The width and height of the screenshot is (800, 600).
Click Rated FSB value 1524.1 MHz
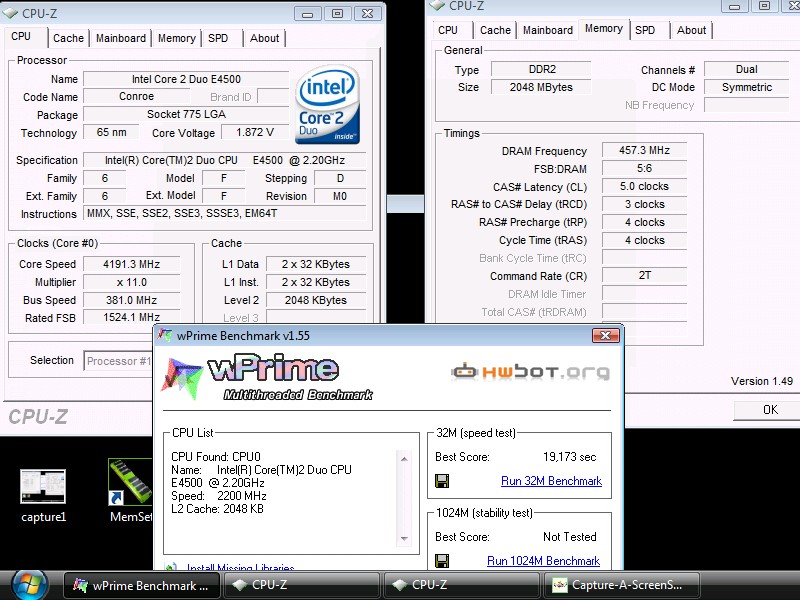click(x=132, y=317)
